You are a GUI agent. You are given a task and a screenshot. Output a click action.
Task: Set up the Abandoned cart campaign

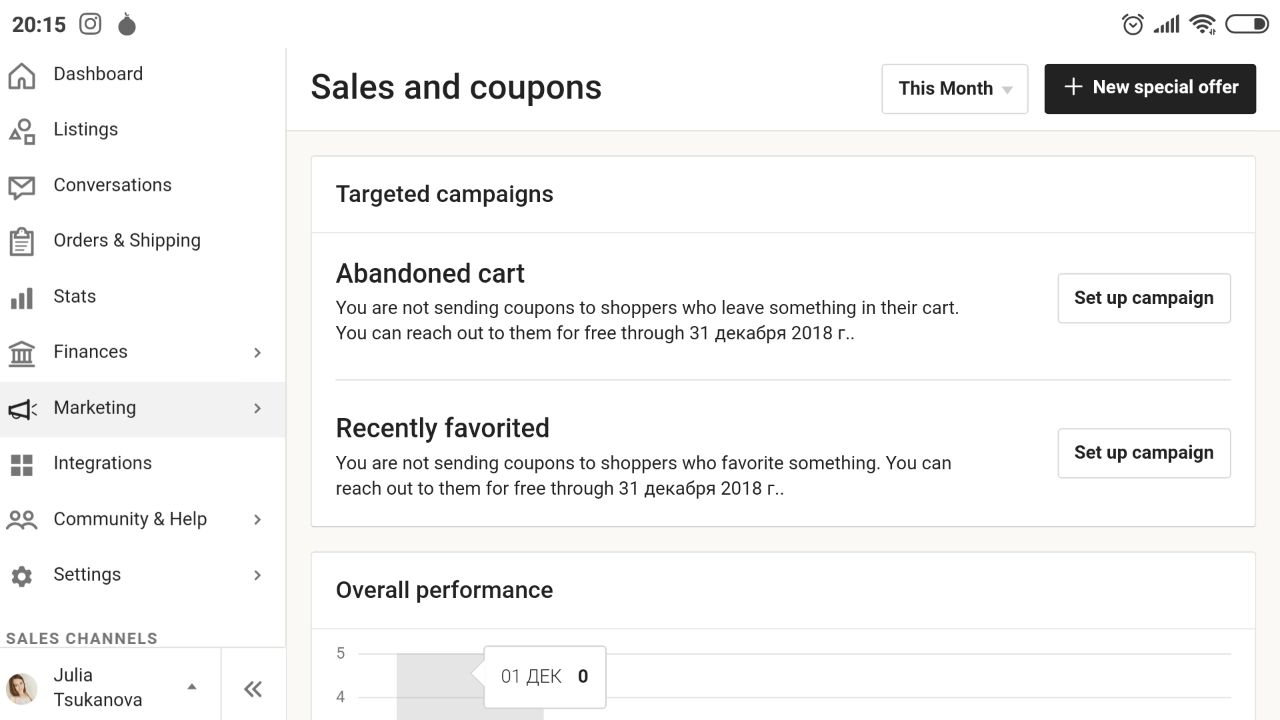point(1144,298)
